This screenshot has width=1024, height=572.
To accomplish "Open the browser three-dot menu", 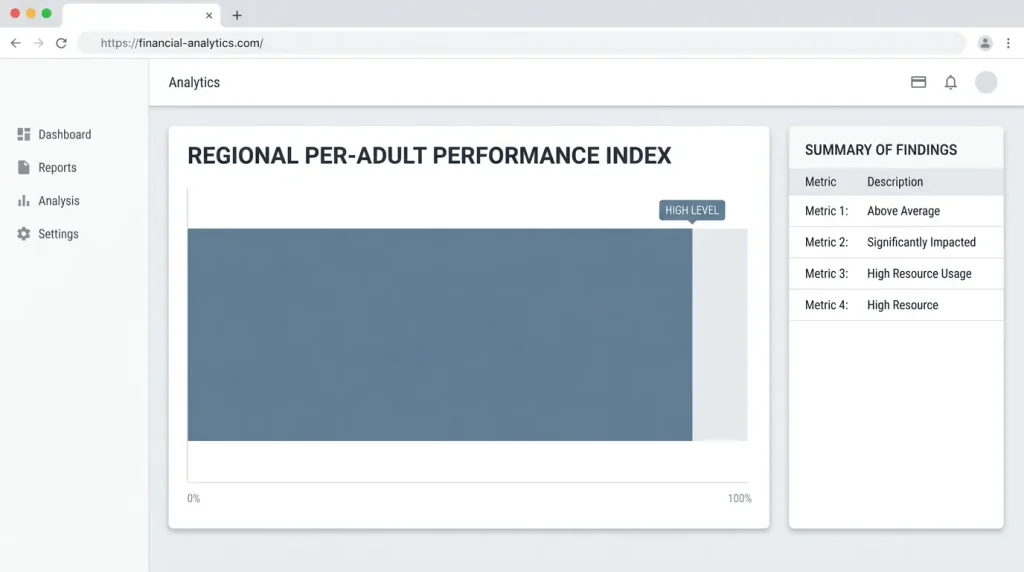I will [x=1008, y=43].
